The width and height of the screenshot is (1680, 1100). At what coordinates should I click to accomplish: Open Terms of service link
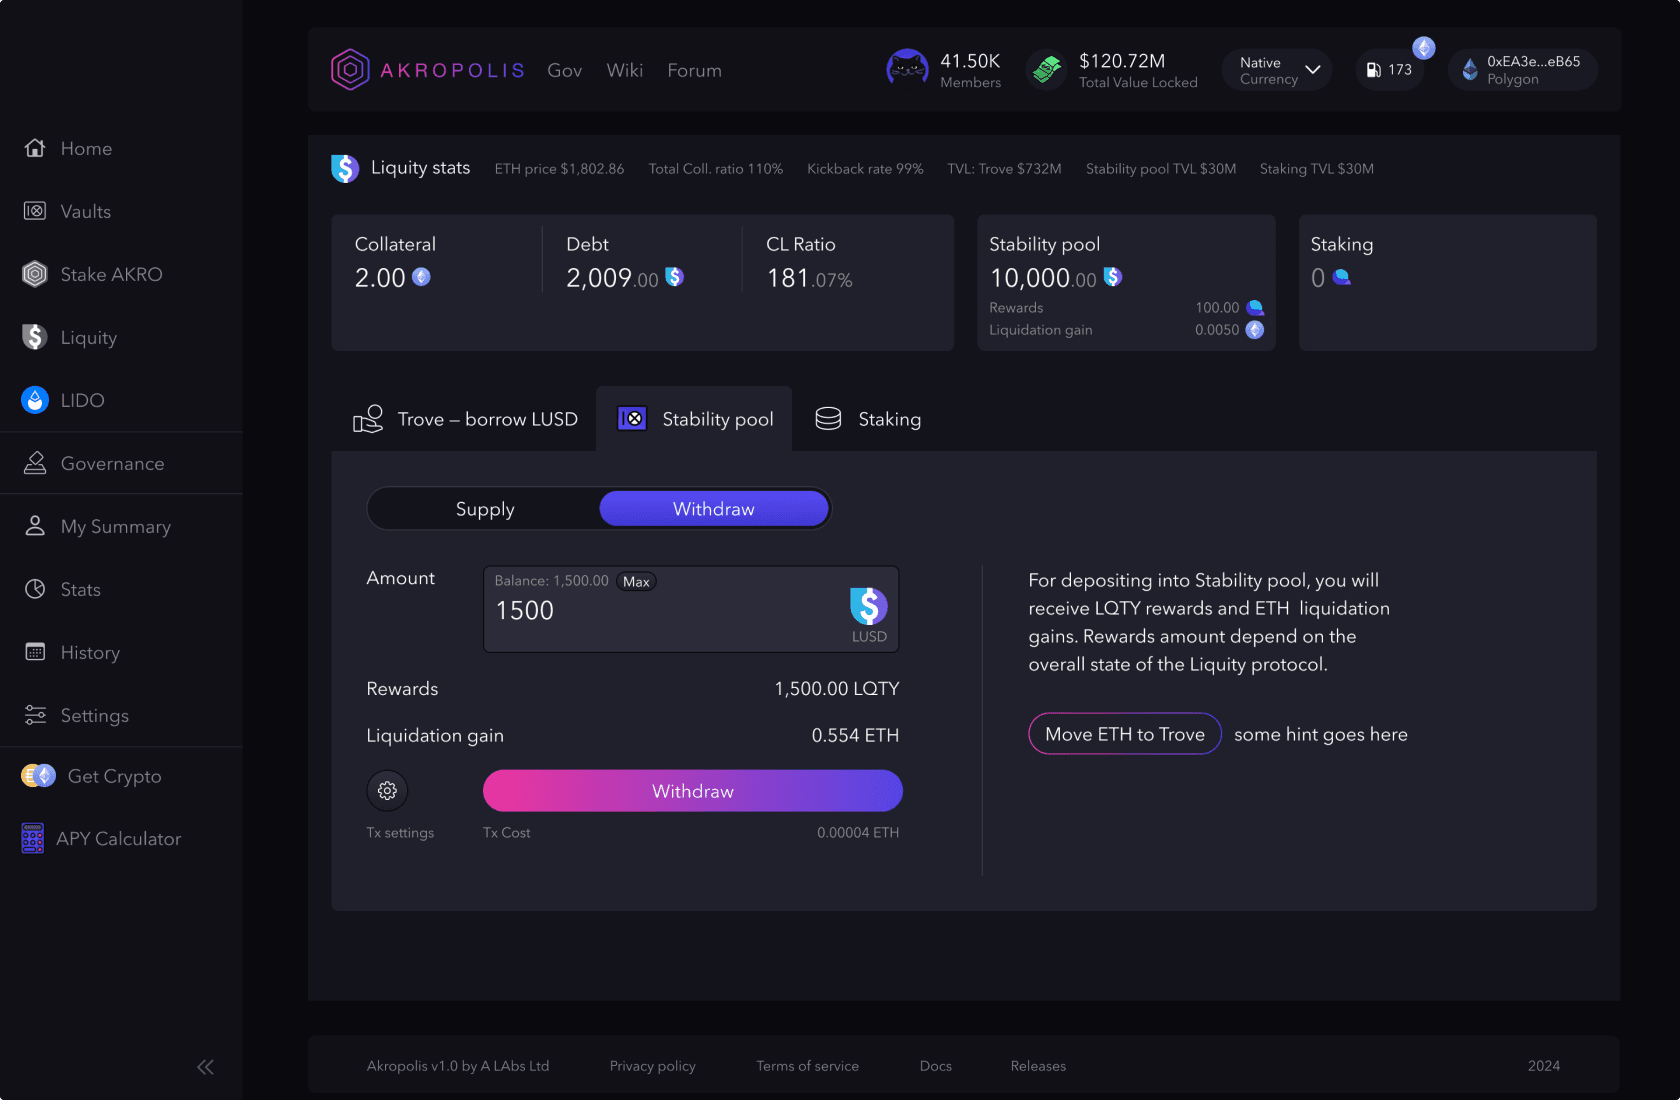coord(807,1066)
